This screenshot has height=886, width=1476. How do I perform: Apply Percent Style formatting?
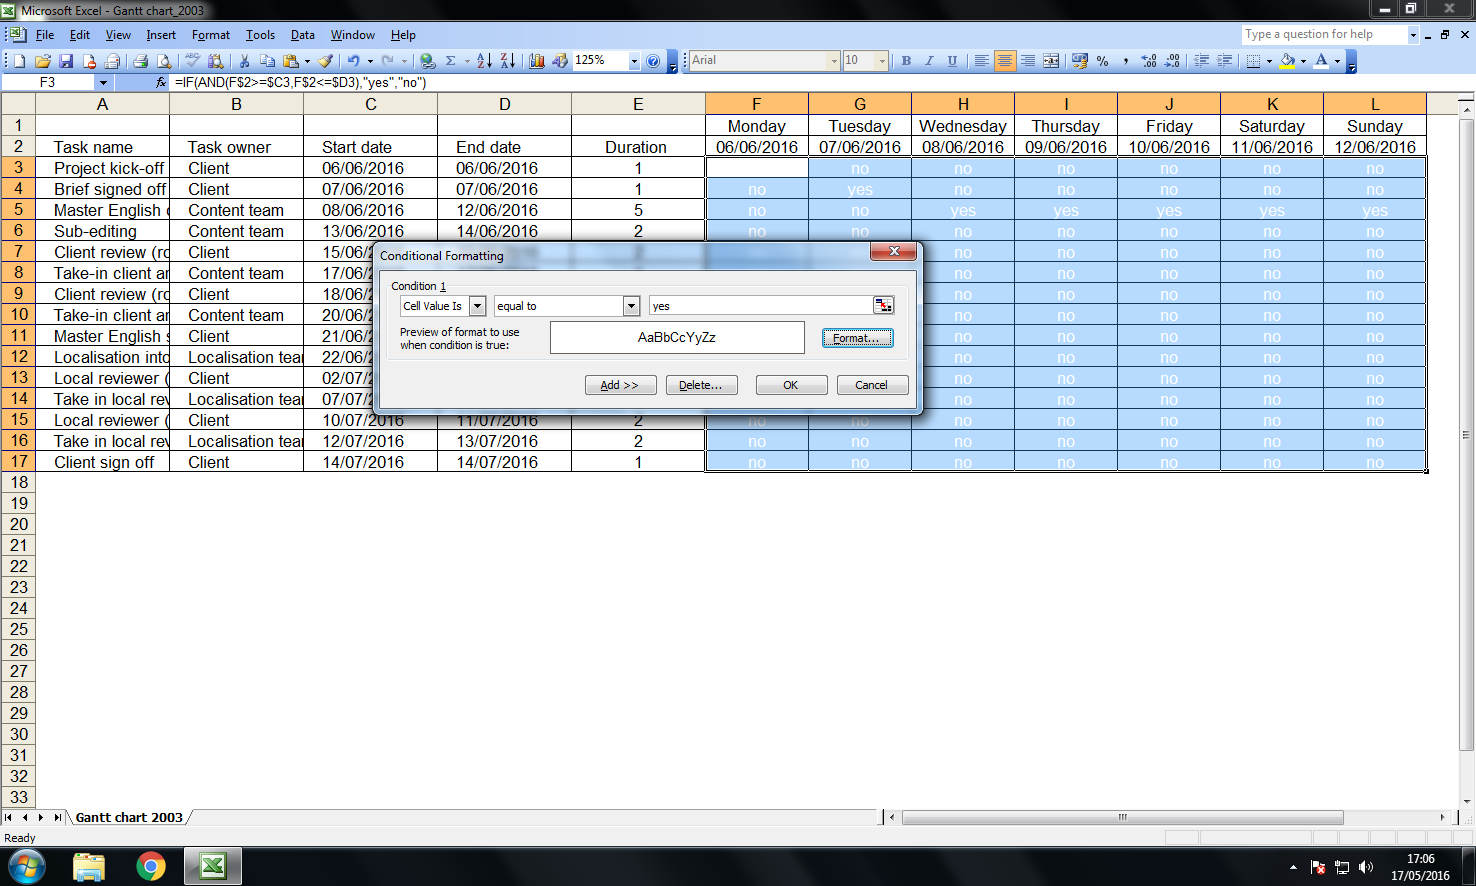point(1103,60)
